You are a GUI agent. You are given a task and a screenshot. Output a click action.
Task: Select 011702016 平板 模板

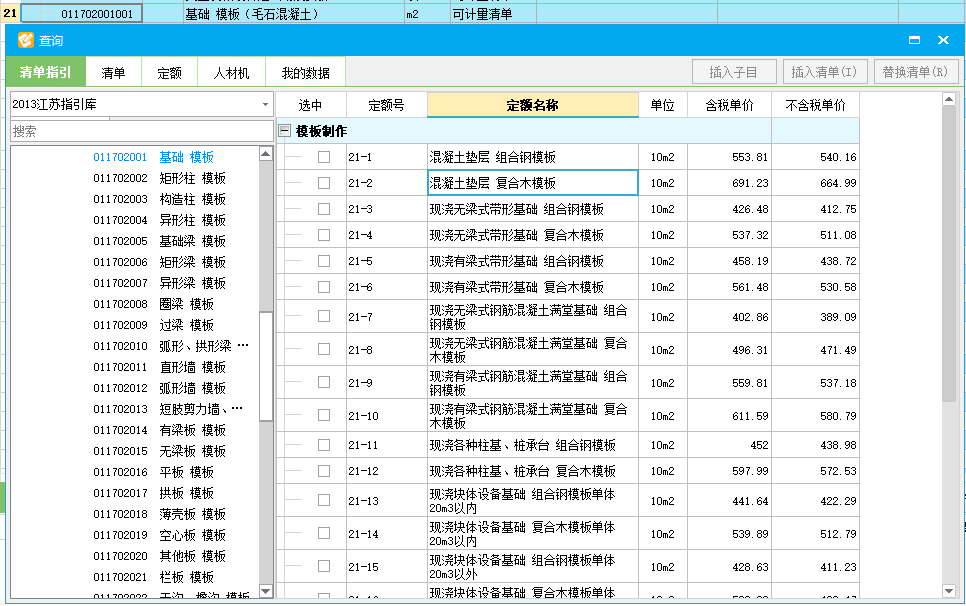click(x=153, y=472)
